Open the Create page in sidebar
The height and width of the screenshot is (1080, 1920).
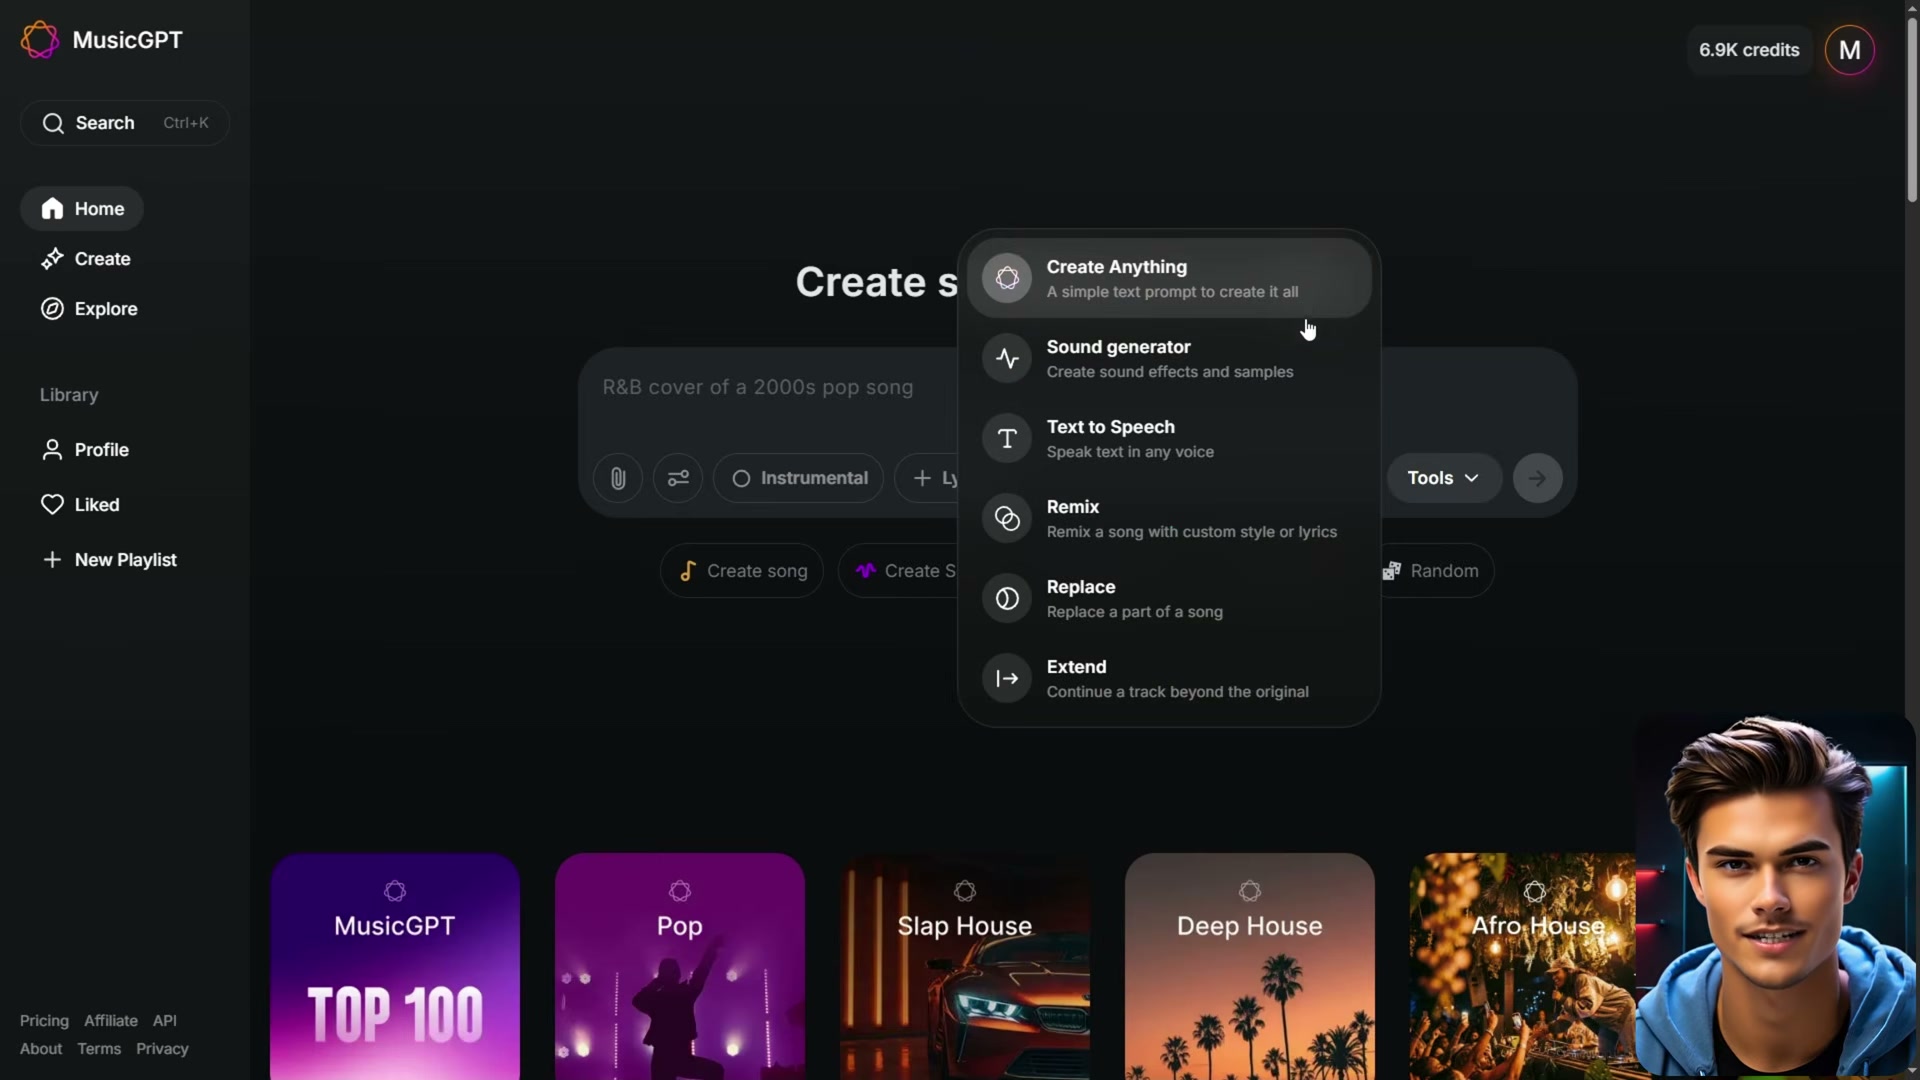[86, 259]
